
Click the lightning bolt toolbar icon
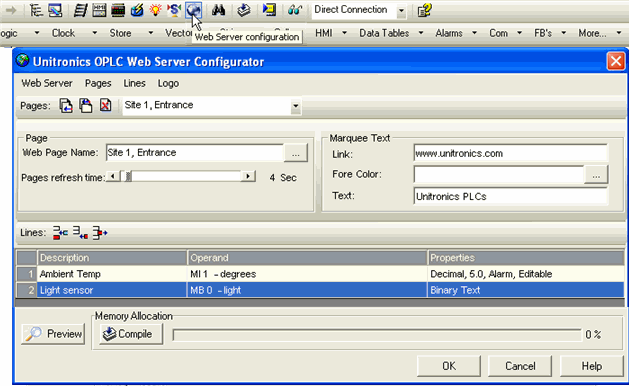tap(137, 10)
